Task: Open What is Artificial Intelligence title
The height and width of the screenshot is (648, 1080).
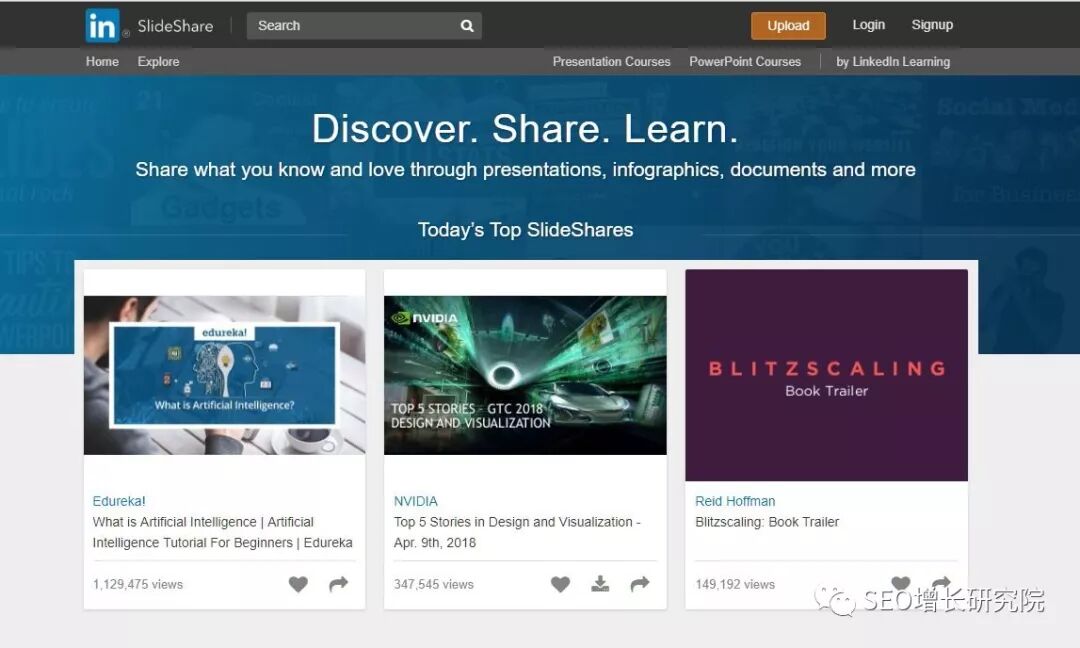Action: tap(222, 532)
